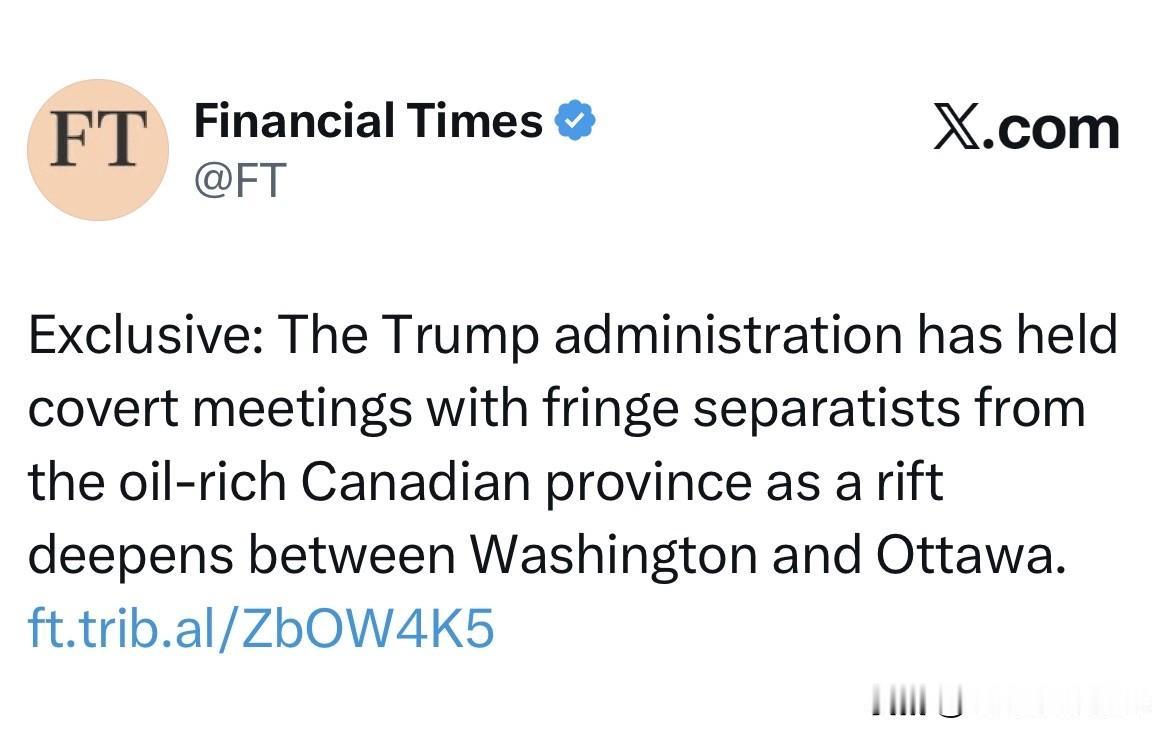This screenshot has width=1170, height=739.
Task: Click the blue verified checkmark badge
Action: click(x=575, y=122)
